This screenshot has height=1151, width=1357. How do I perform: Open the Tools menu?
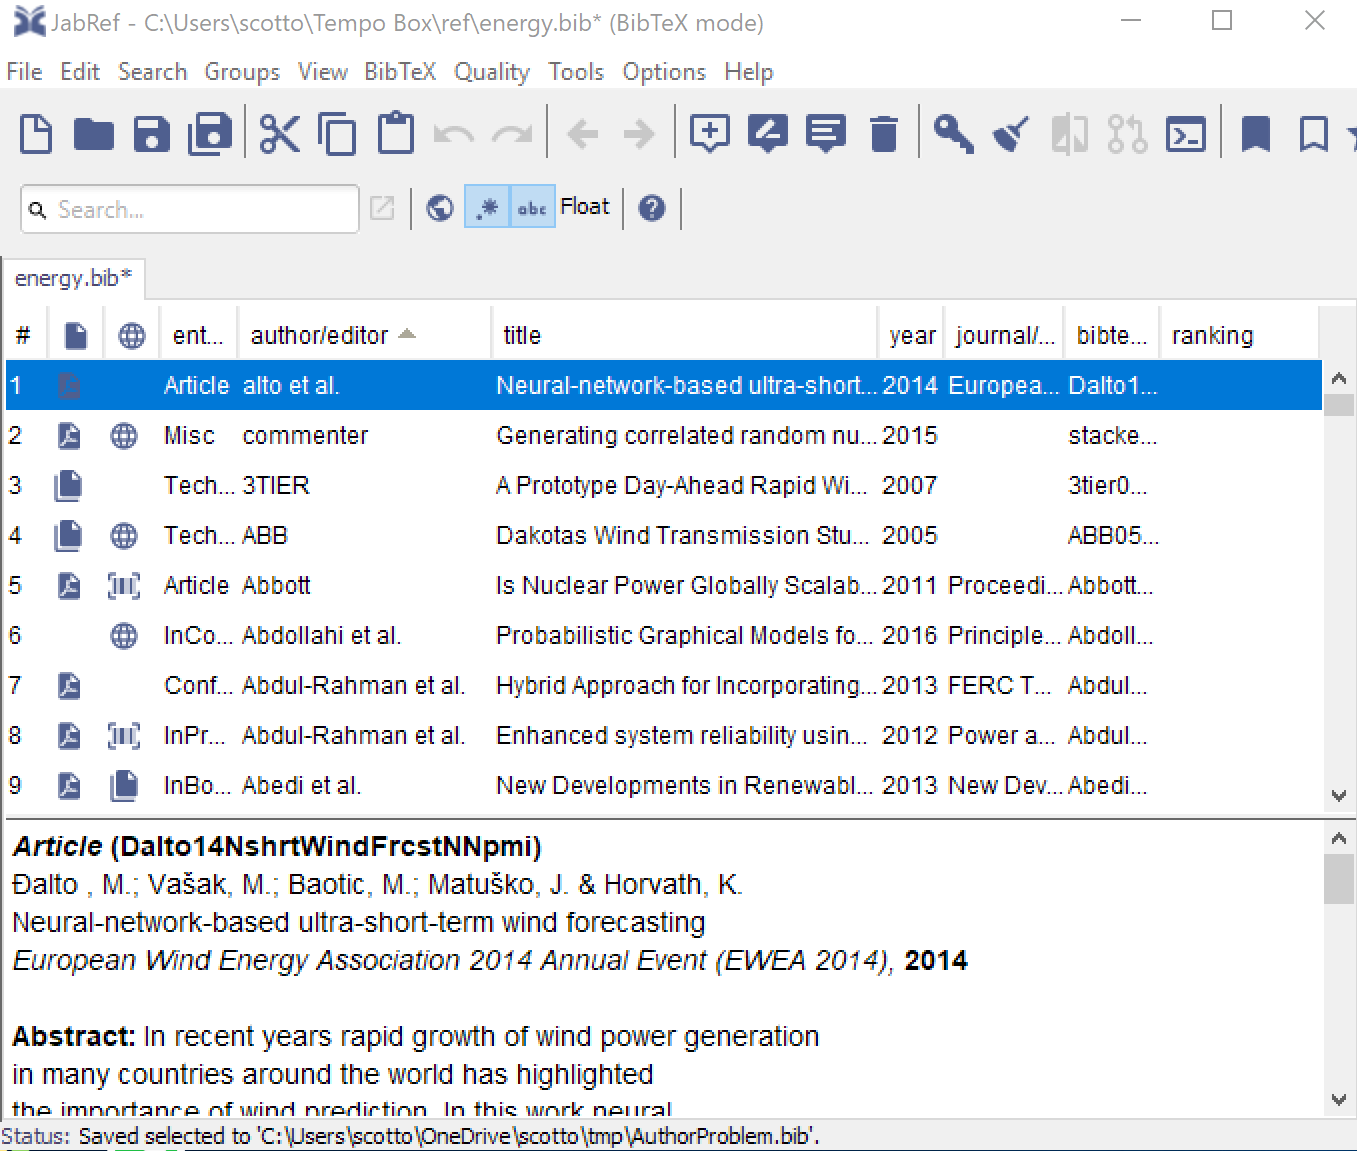(x=576, y=72)
